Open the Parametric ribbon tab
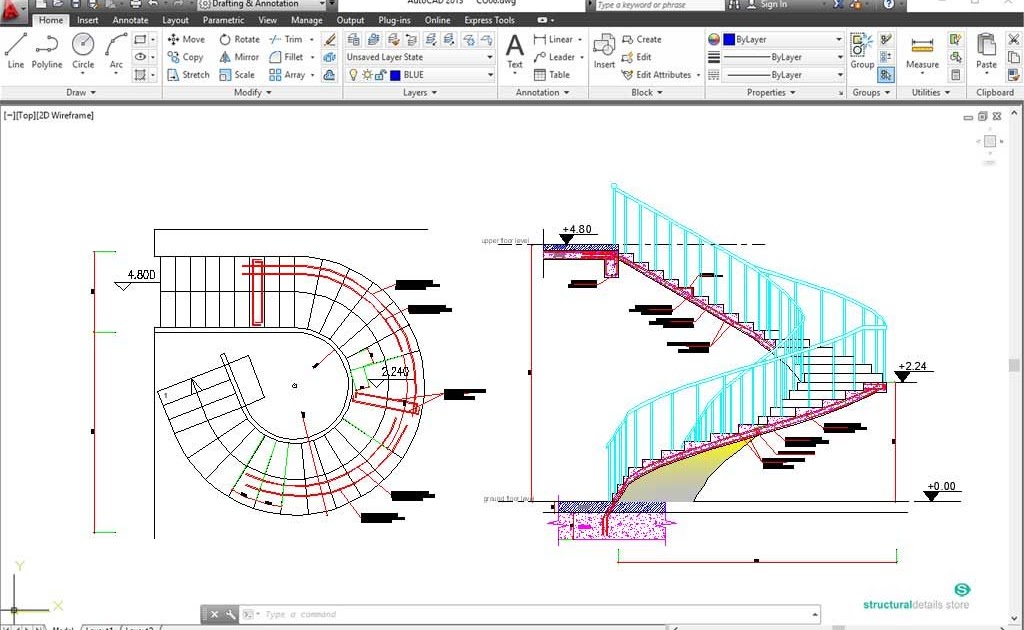Viewport: 1024px width, 630px height. tap(223, 20)
